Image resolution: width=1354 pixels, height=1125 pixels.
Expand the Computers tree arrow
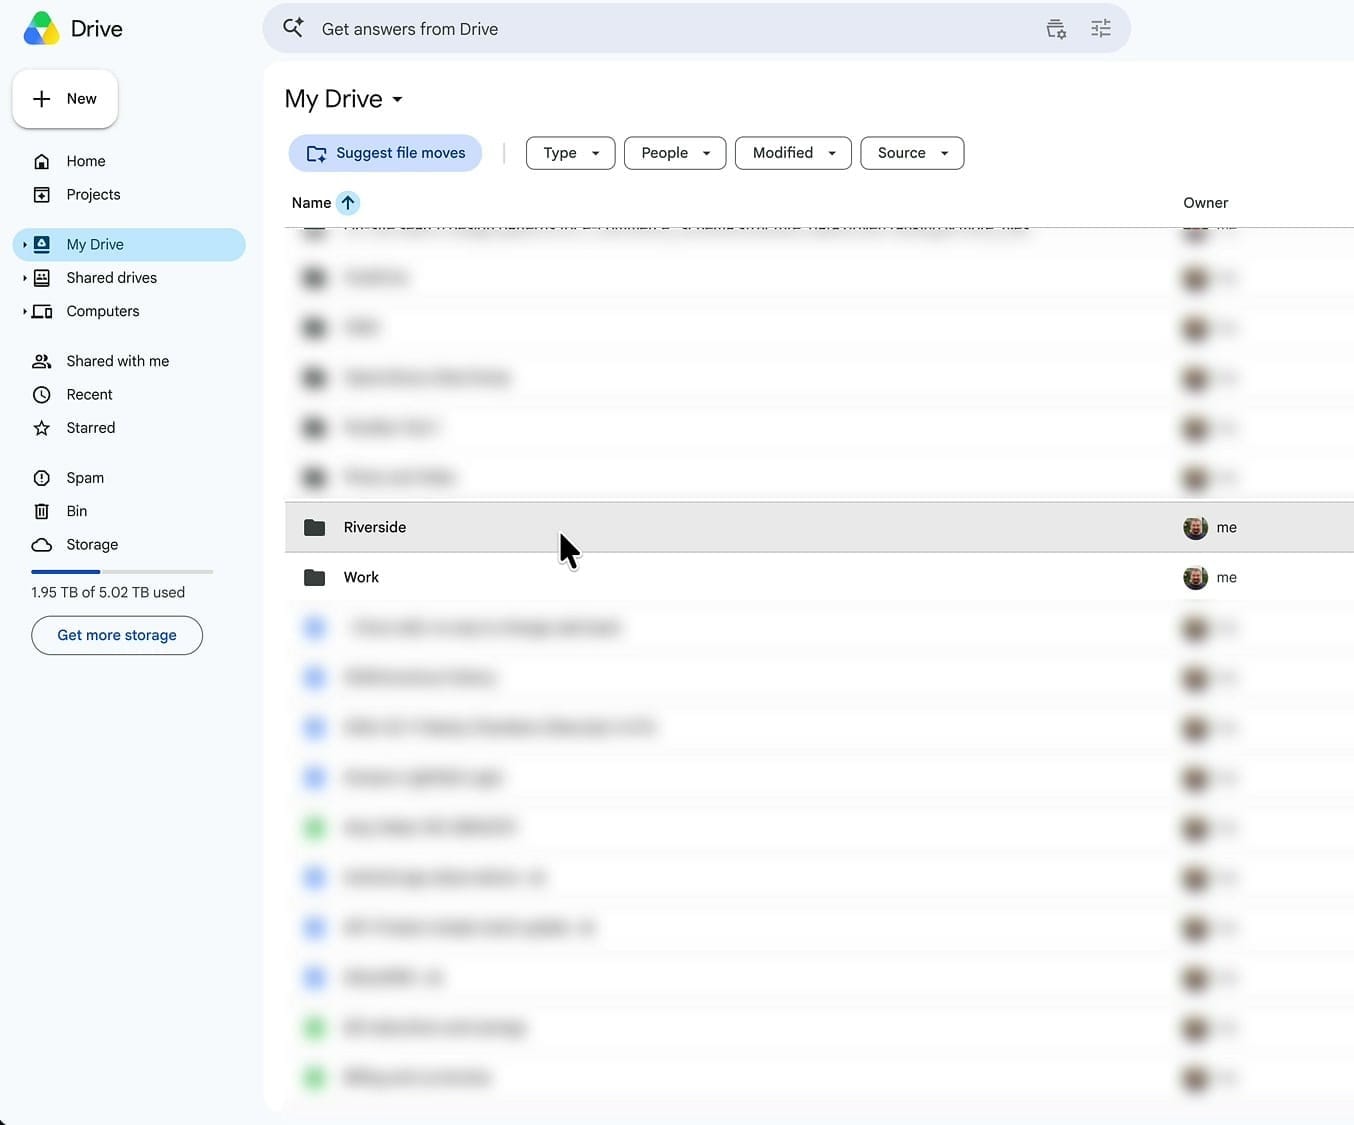click(24, 312)
